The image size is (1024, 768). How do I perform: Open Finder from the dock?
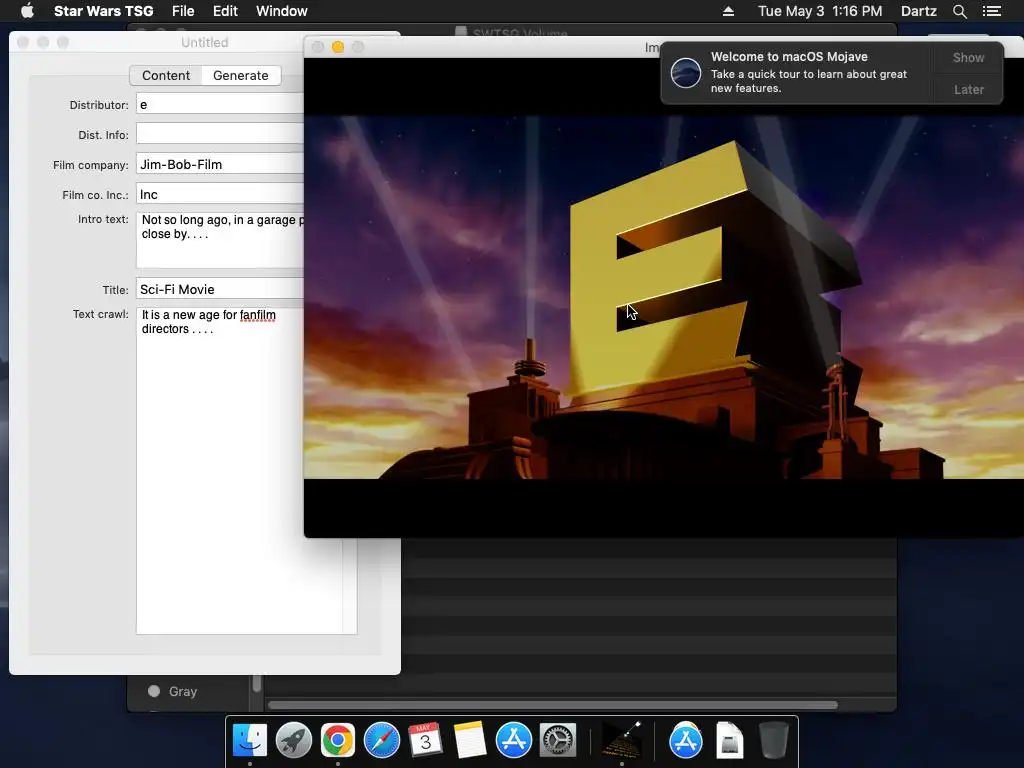click(249, 741)
